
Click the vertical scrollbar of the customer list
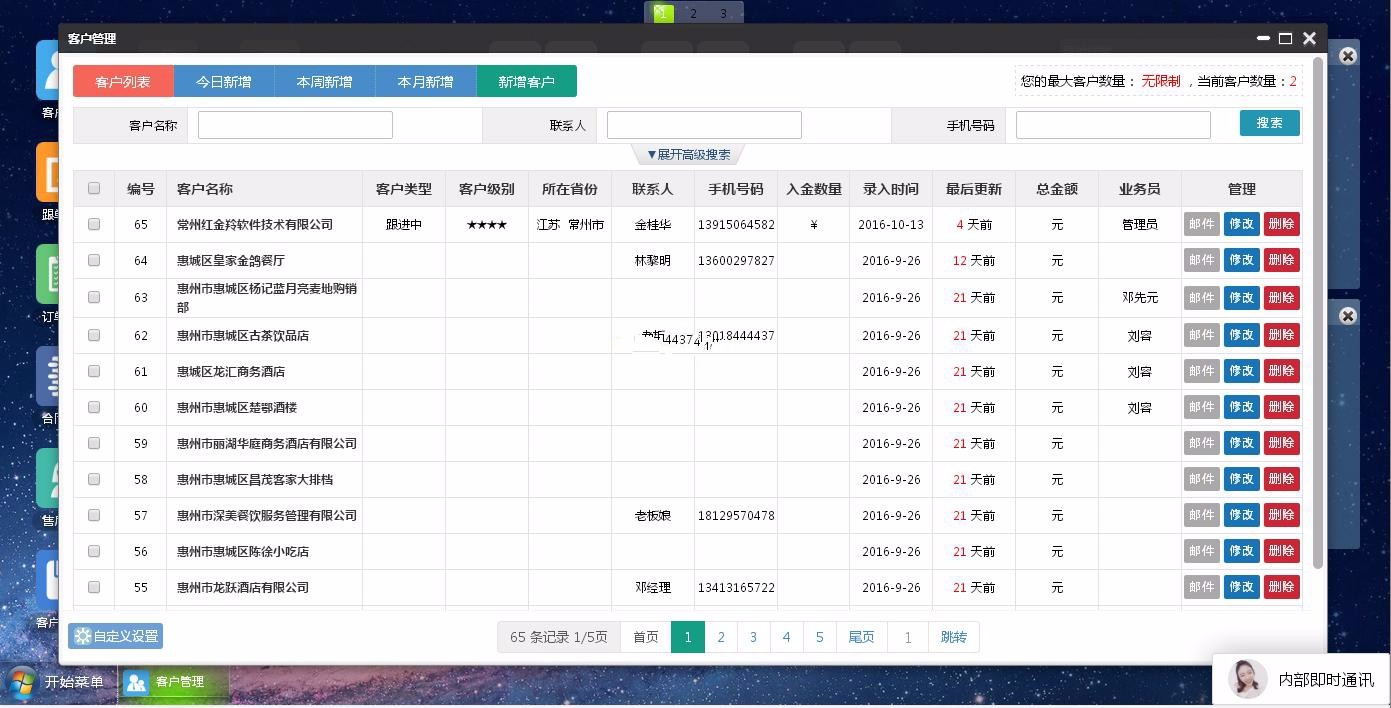(1318, 313)
